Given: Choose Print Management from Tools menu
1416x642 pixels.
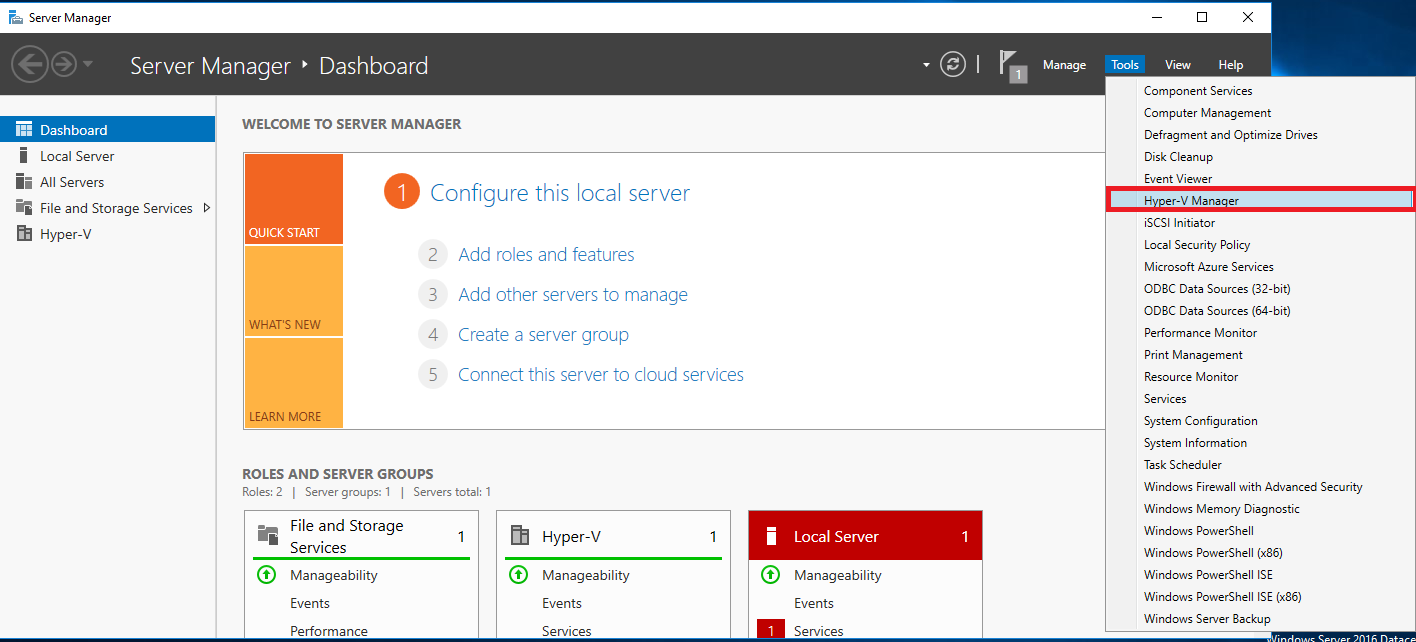Looking at the screenshot, I should pos(1260,355).
